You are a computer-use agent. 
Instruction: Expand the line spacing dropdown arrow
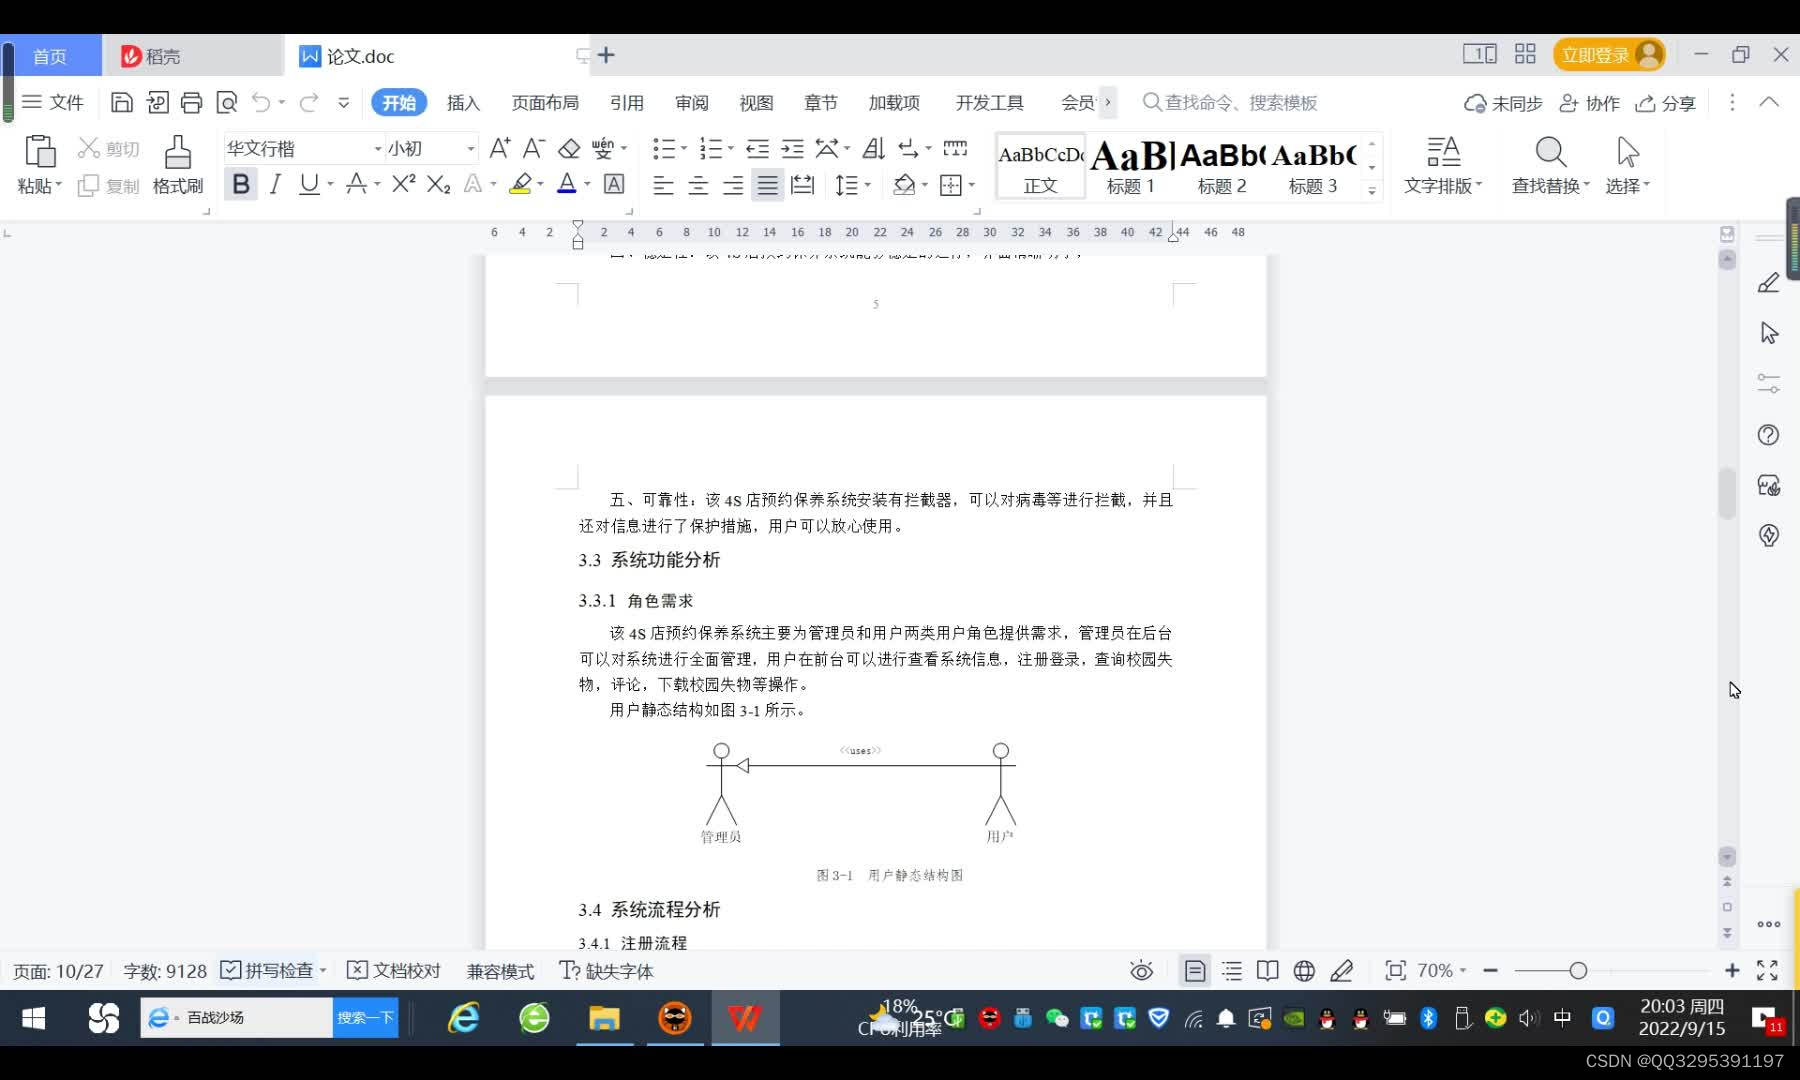pyautogui.click(x=867, y=185)
